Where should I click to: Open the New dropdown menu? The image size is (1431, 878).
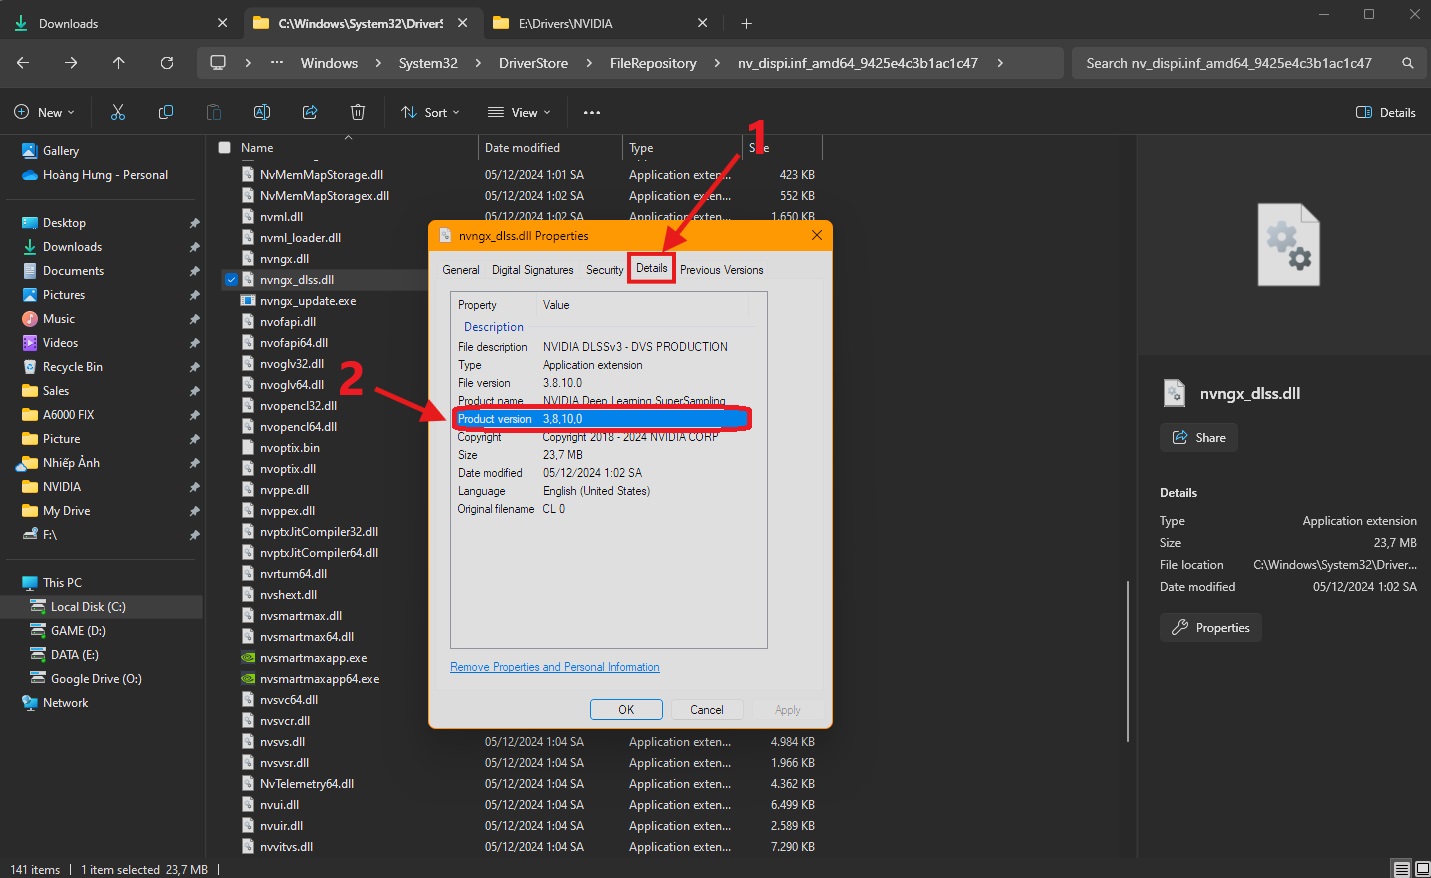tap(44, 112)
